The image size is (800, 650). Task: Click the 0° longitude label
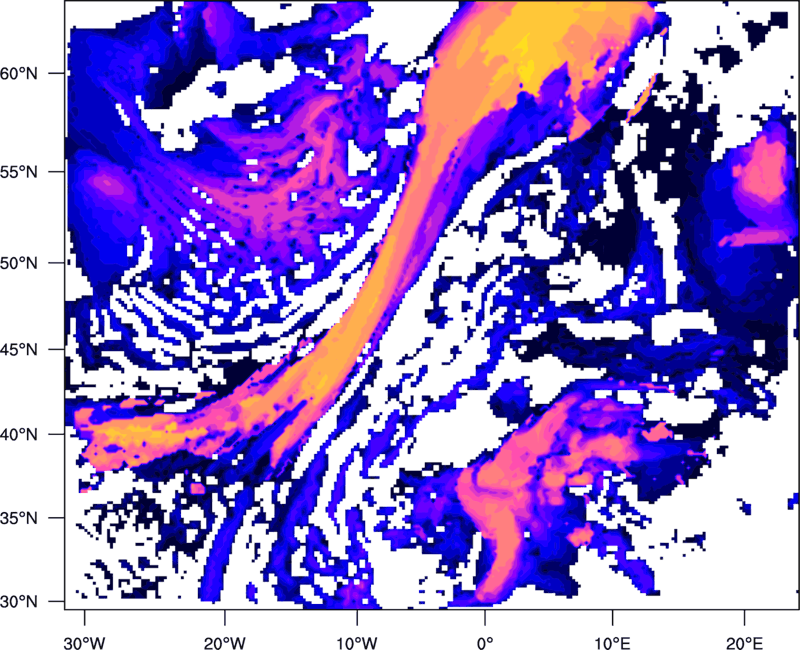(x=485, y=643)
